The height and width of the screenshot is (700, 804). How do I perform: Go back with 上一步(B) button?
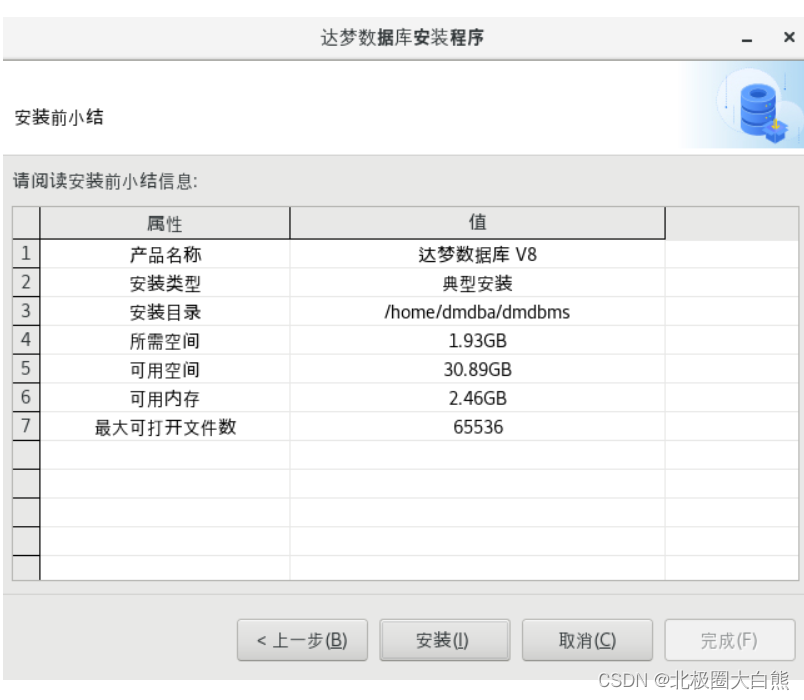coord(302,639)
